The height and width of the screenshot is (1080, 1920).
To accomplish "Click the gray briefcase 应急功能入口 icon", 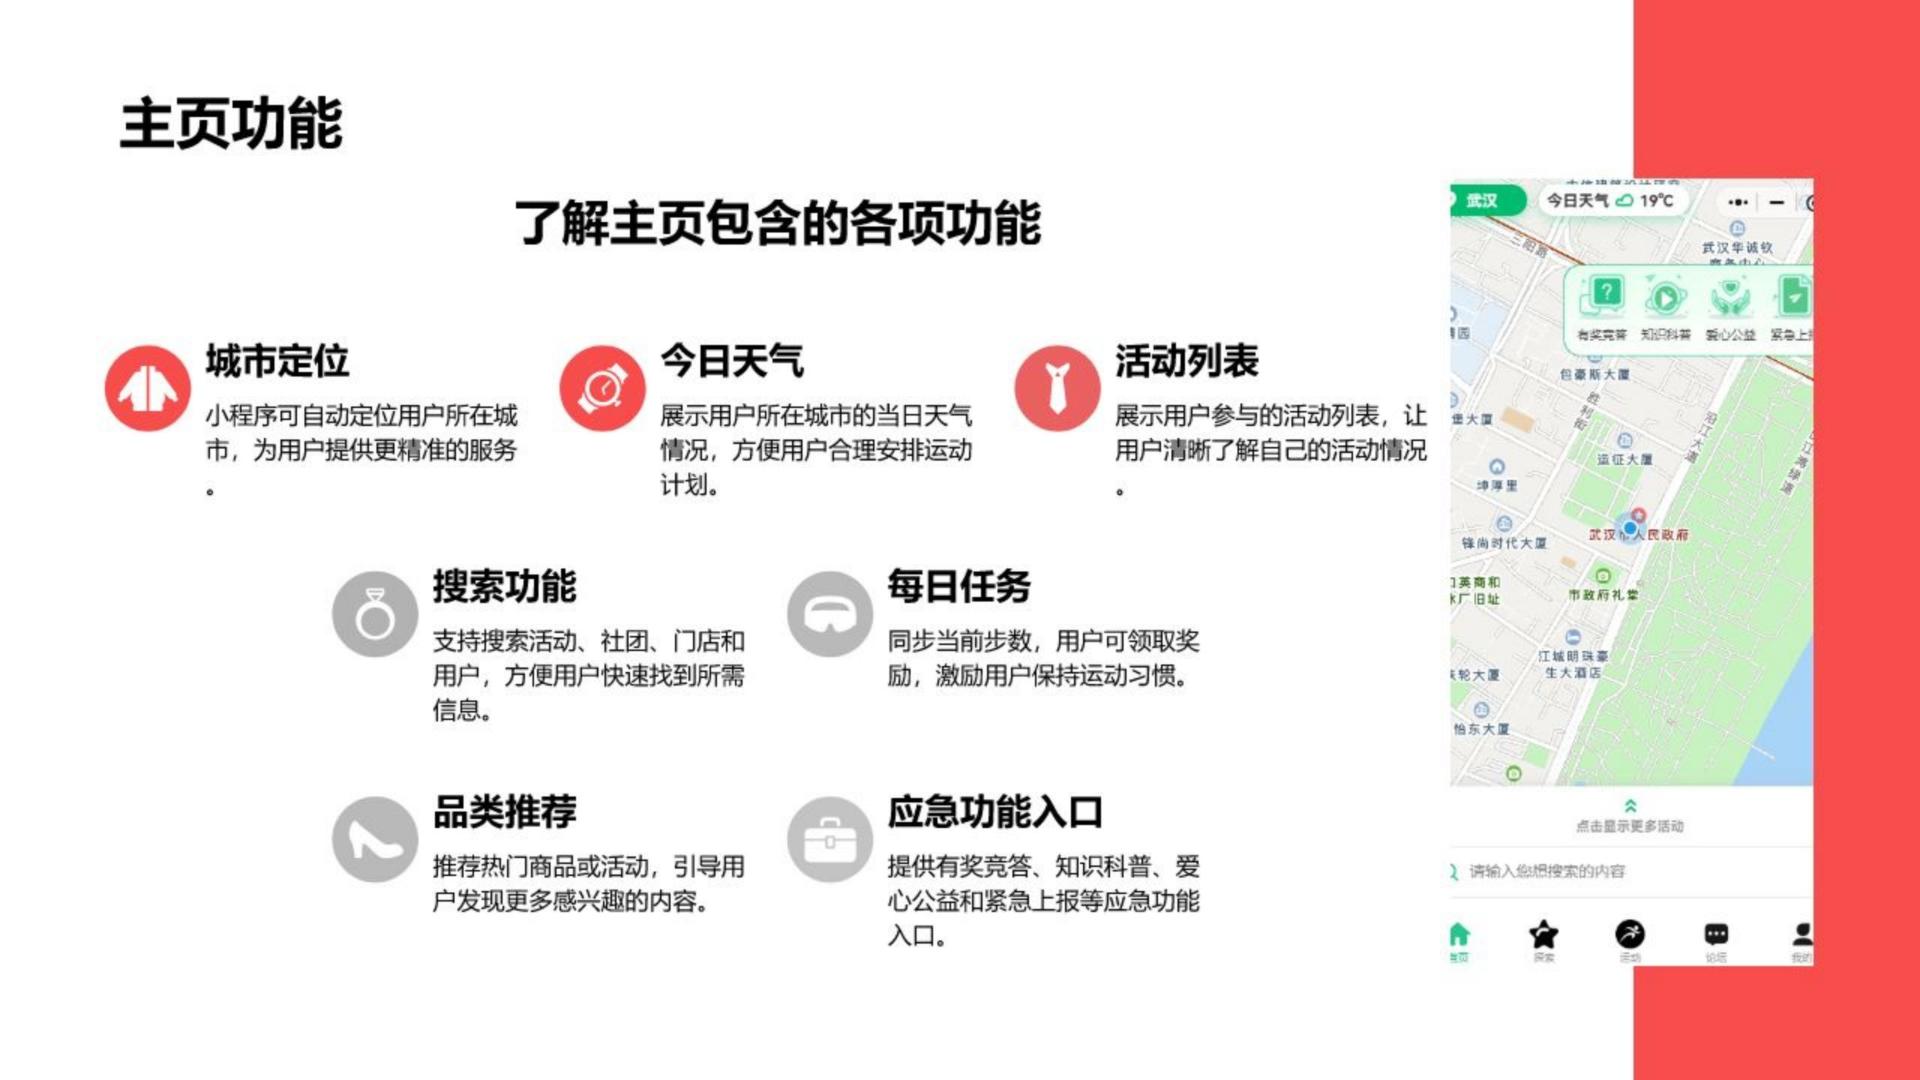I will (829, 839).
